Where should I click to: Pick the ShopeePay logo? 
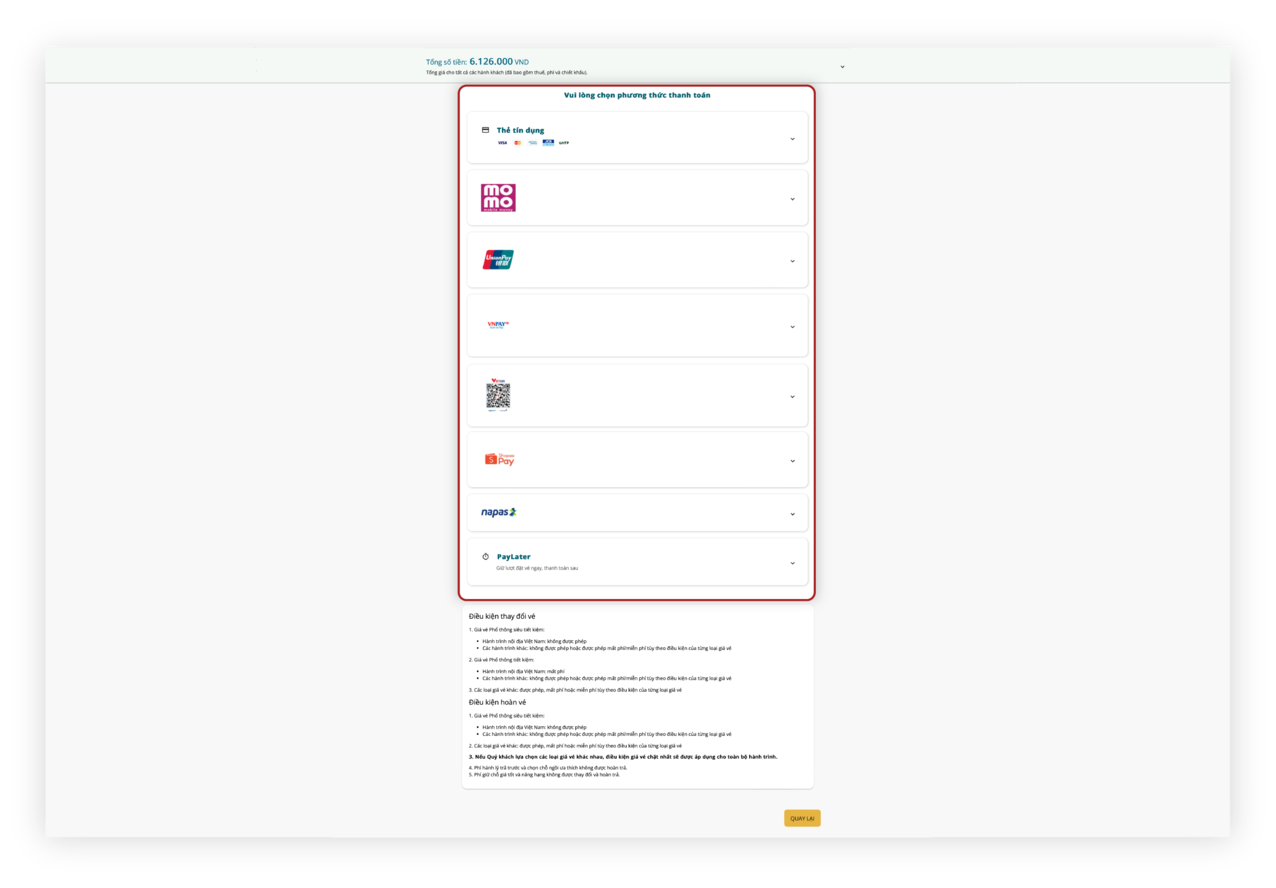point(499,459)
